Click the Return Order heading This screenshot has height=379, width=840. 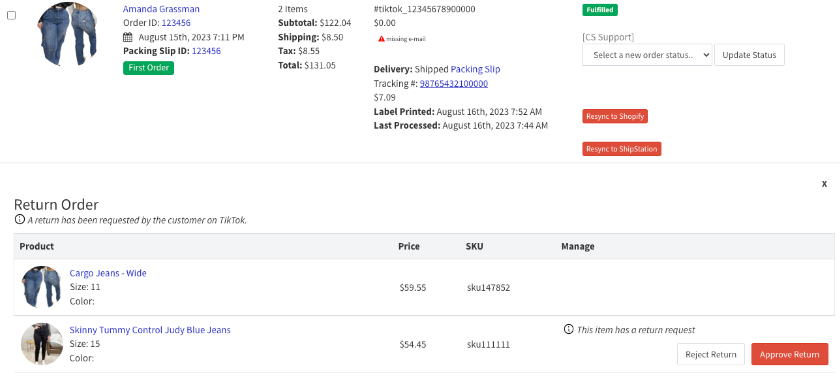point(56,205)
